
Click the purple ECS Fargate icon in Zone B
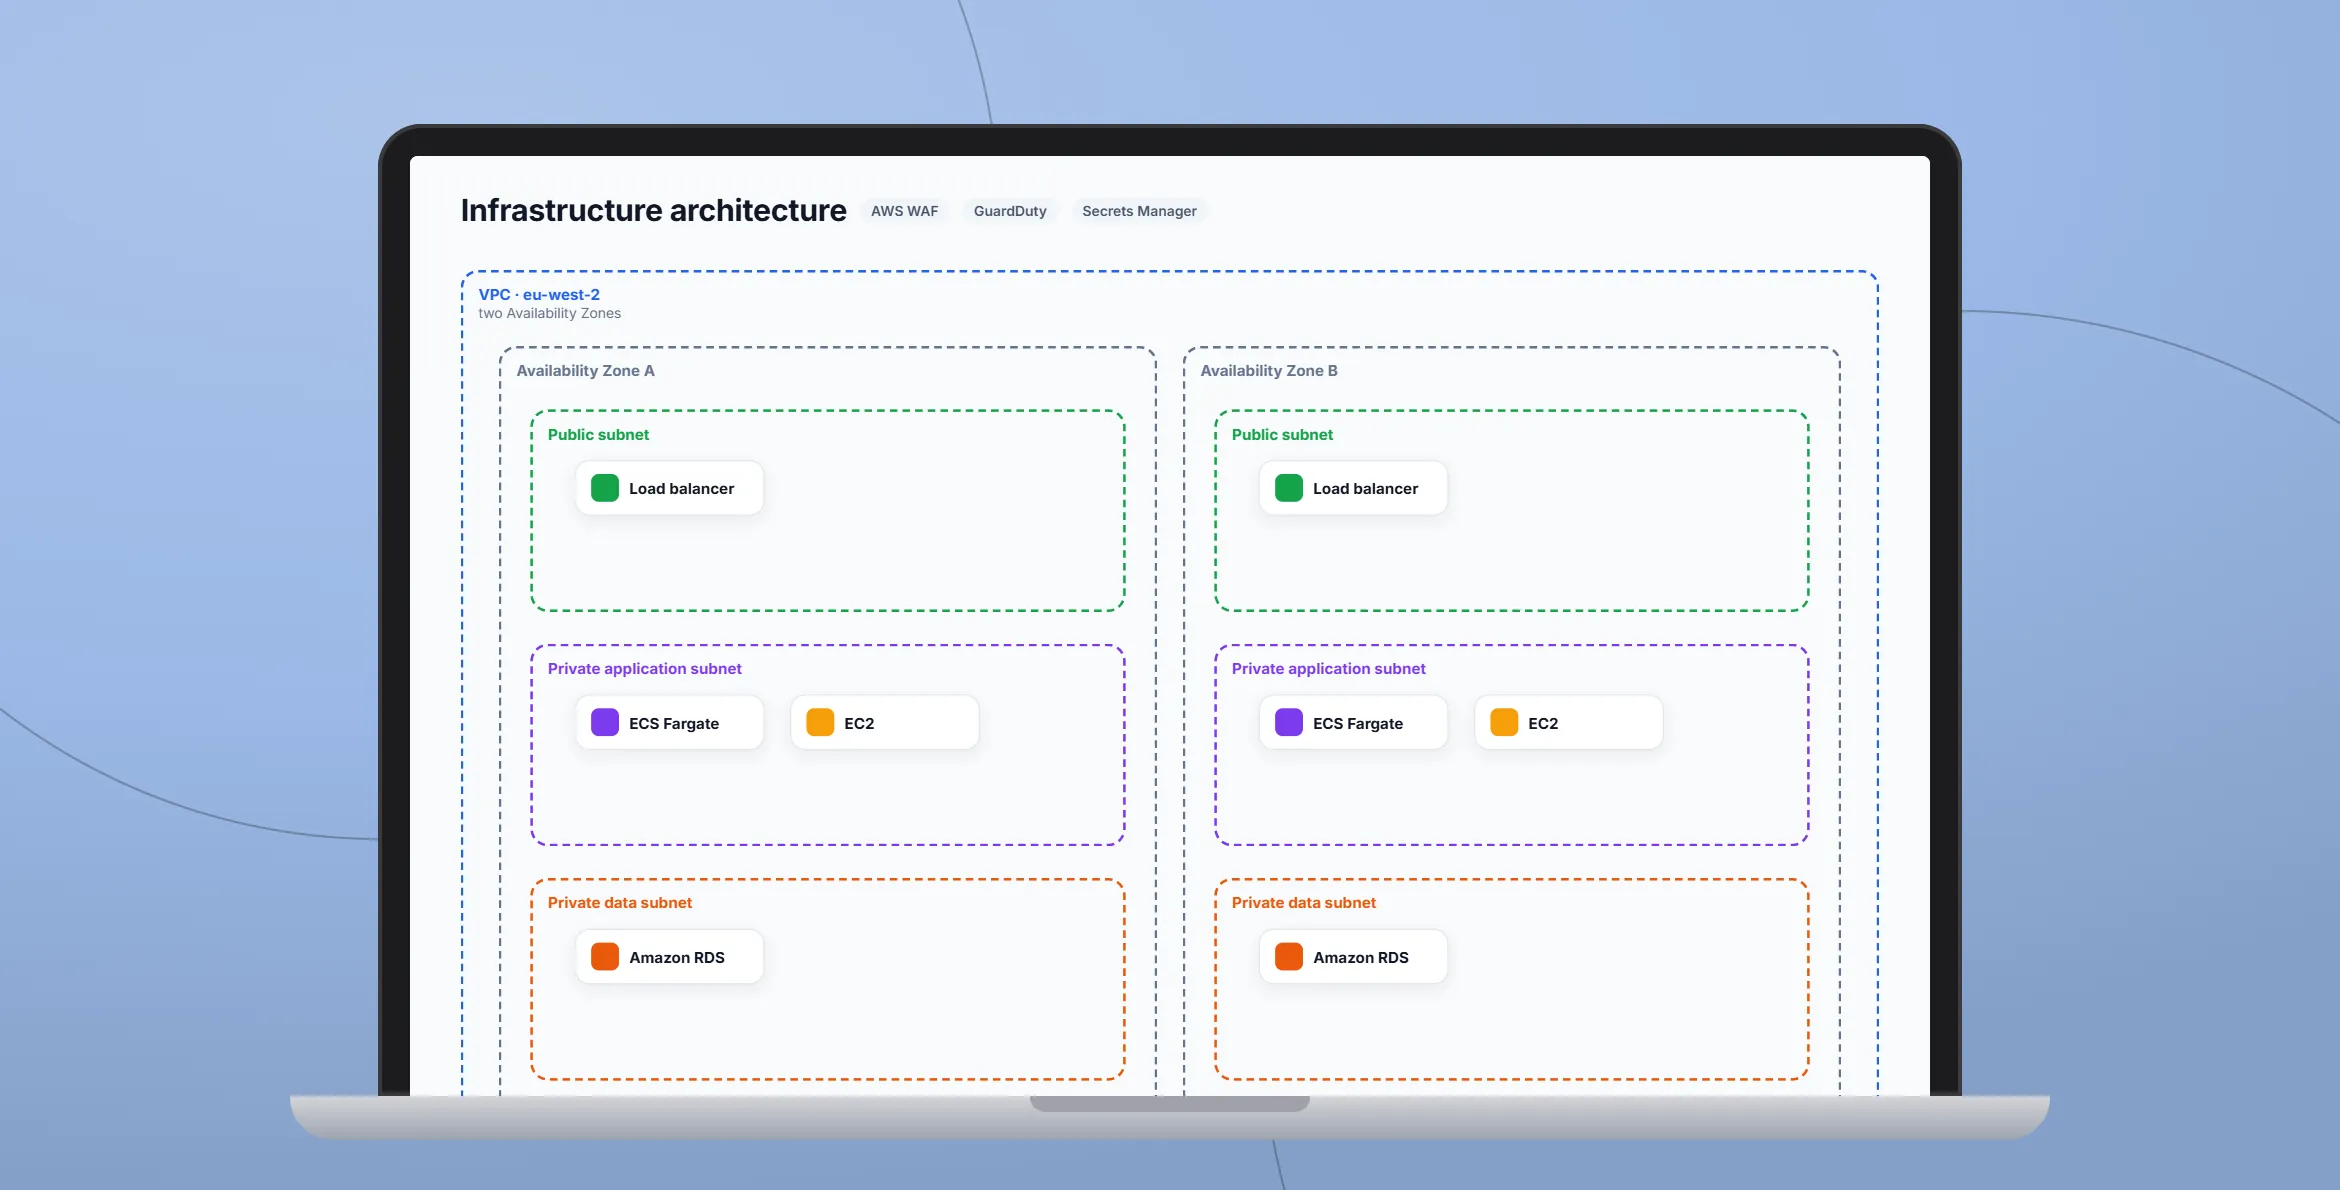pyautogui.click(x=1289, y=722)
